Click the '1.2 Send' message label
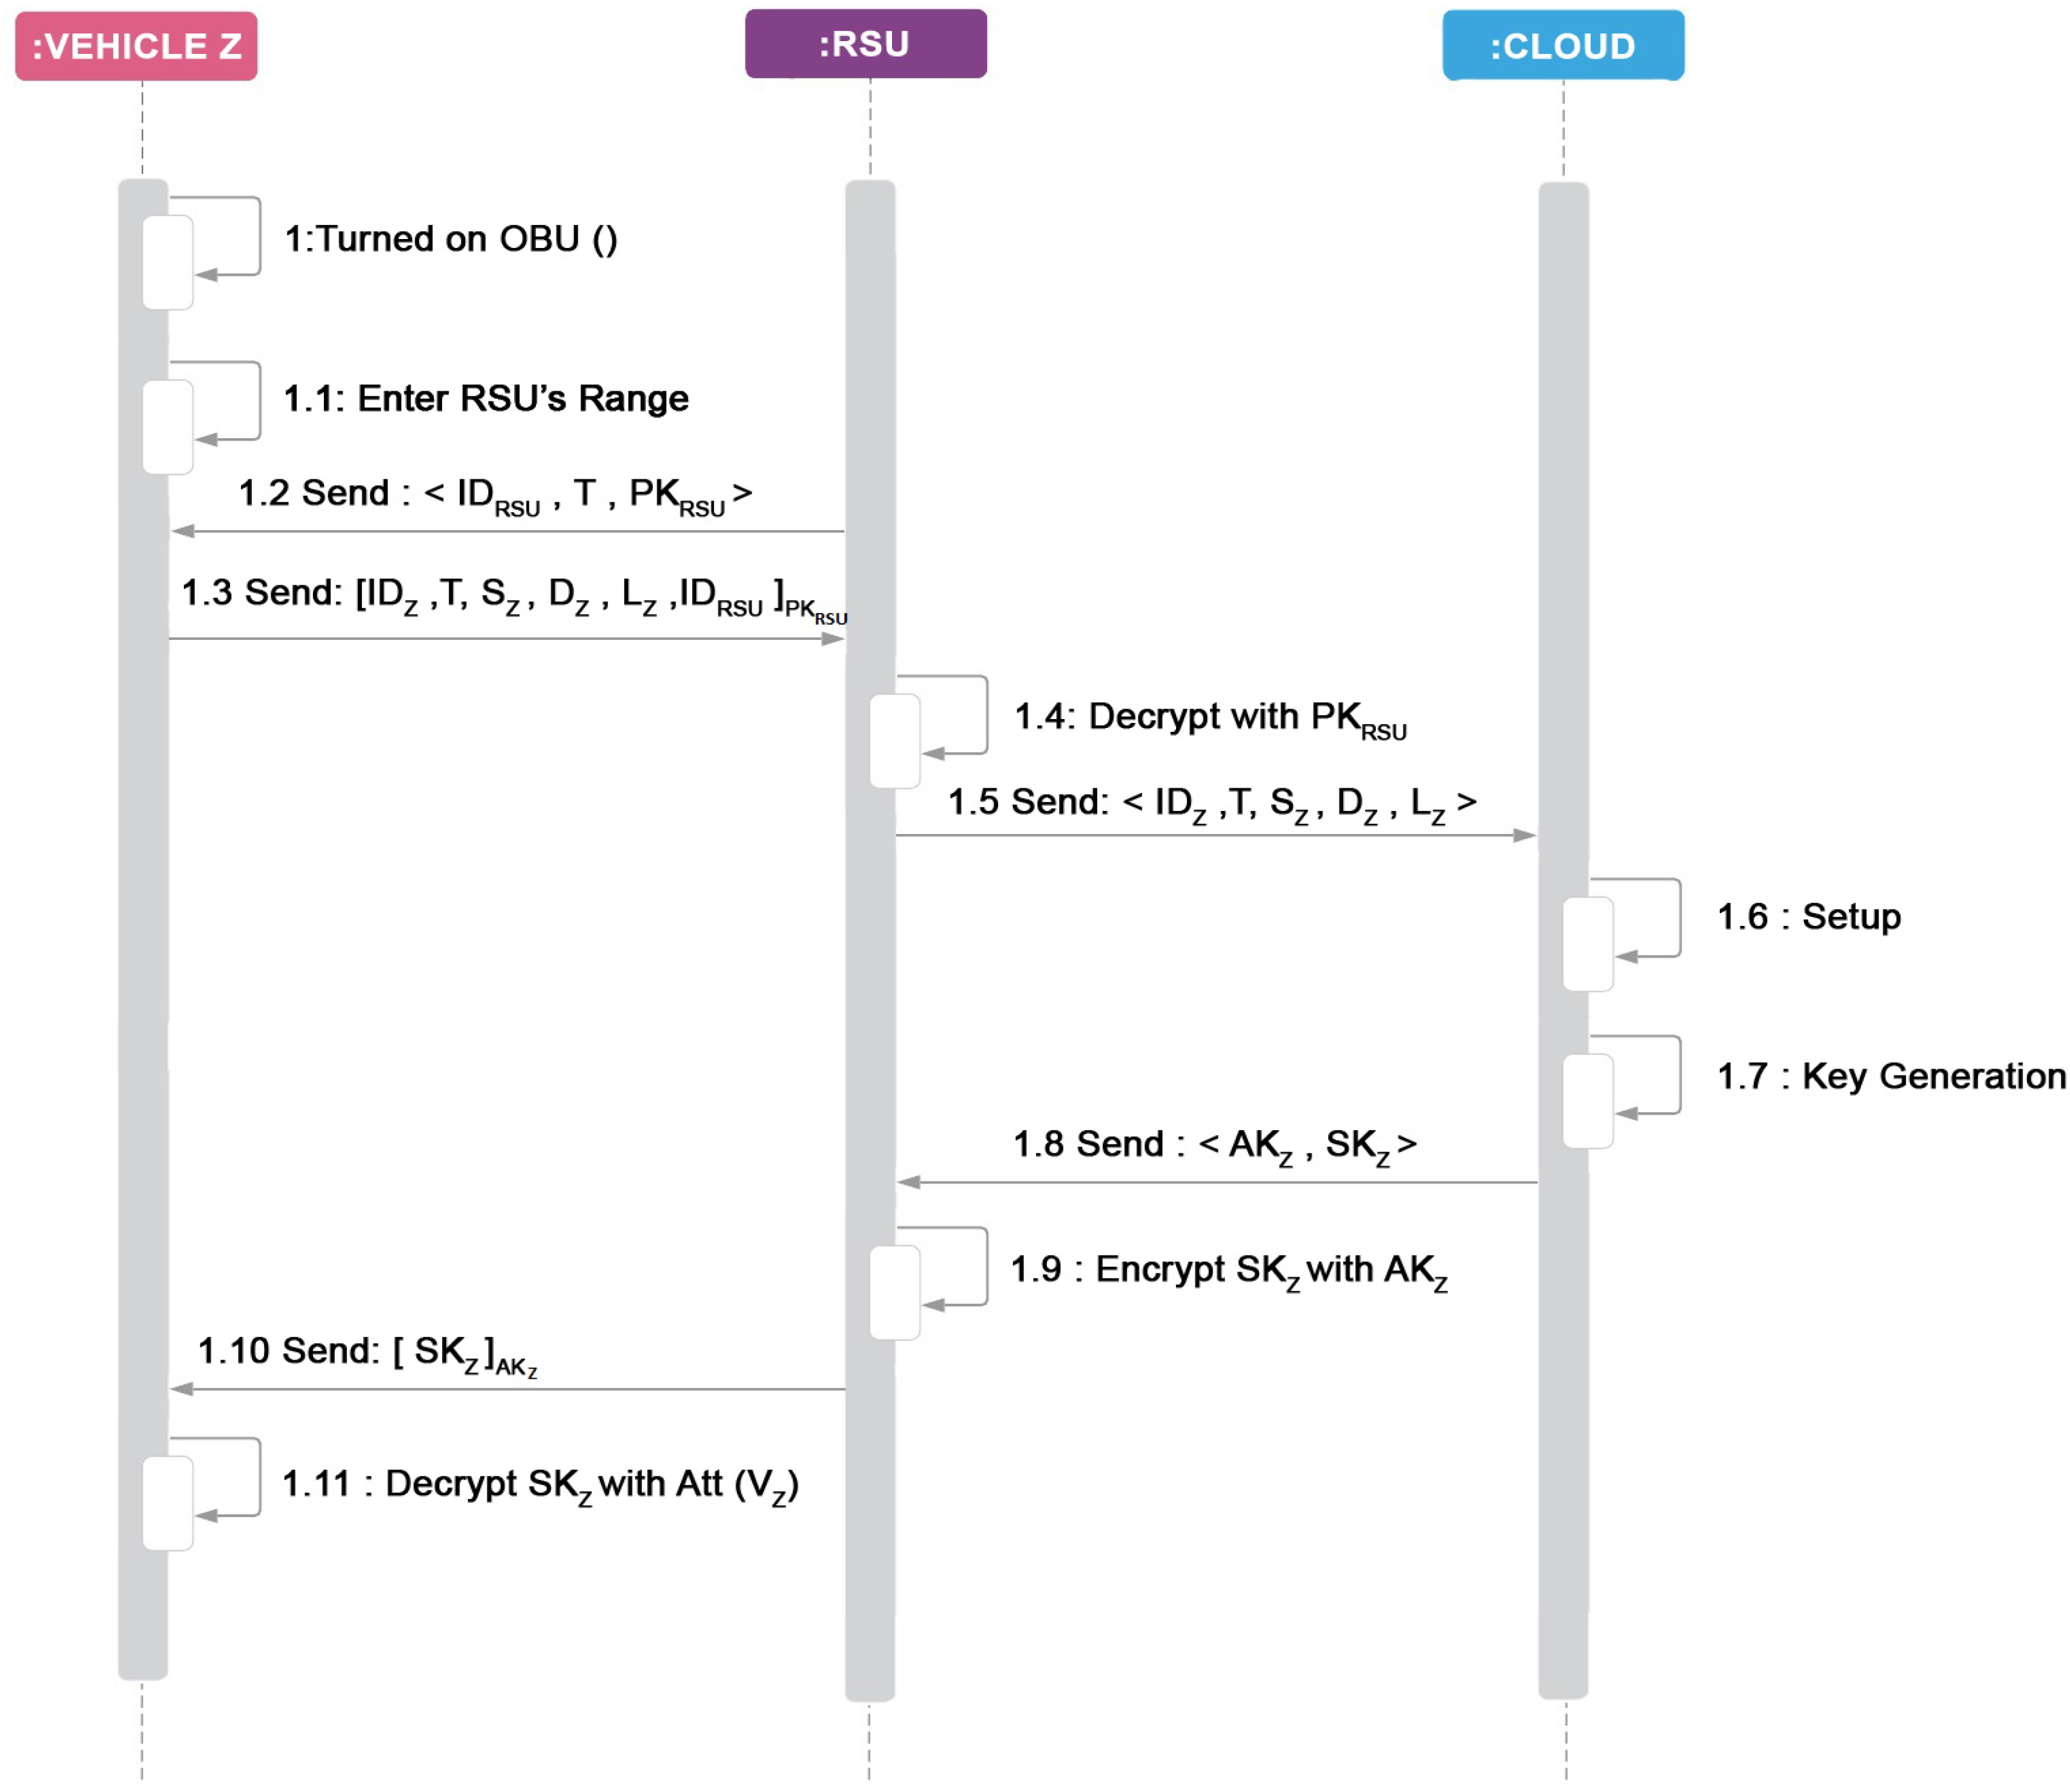2070x1792 pixels. [495, 496]
